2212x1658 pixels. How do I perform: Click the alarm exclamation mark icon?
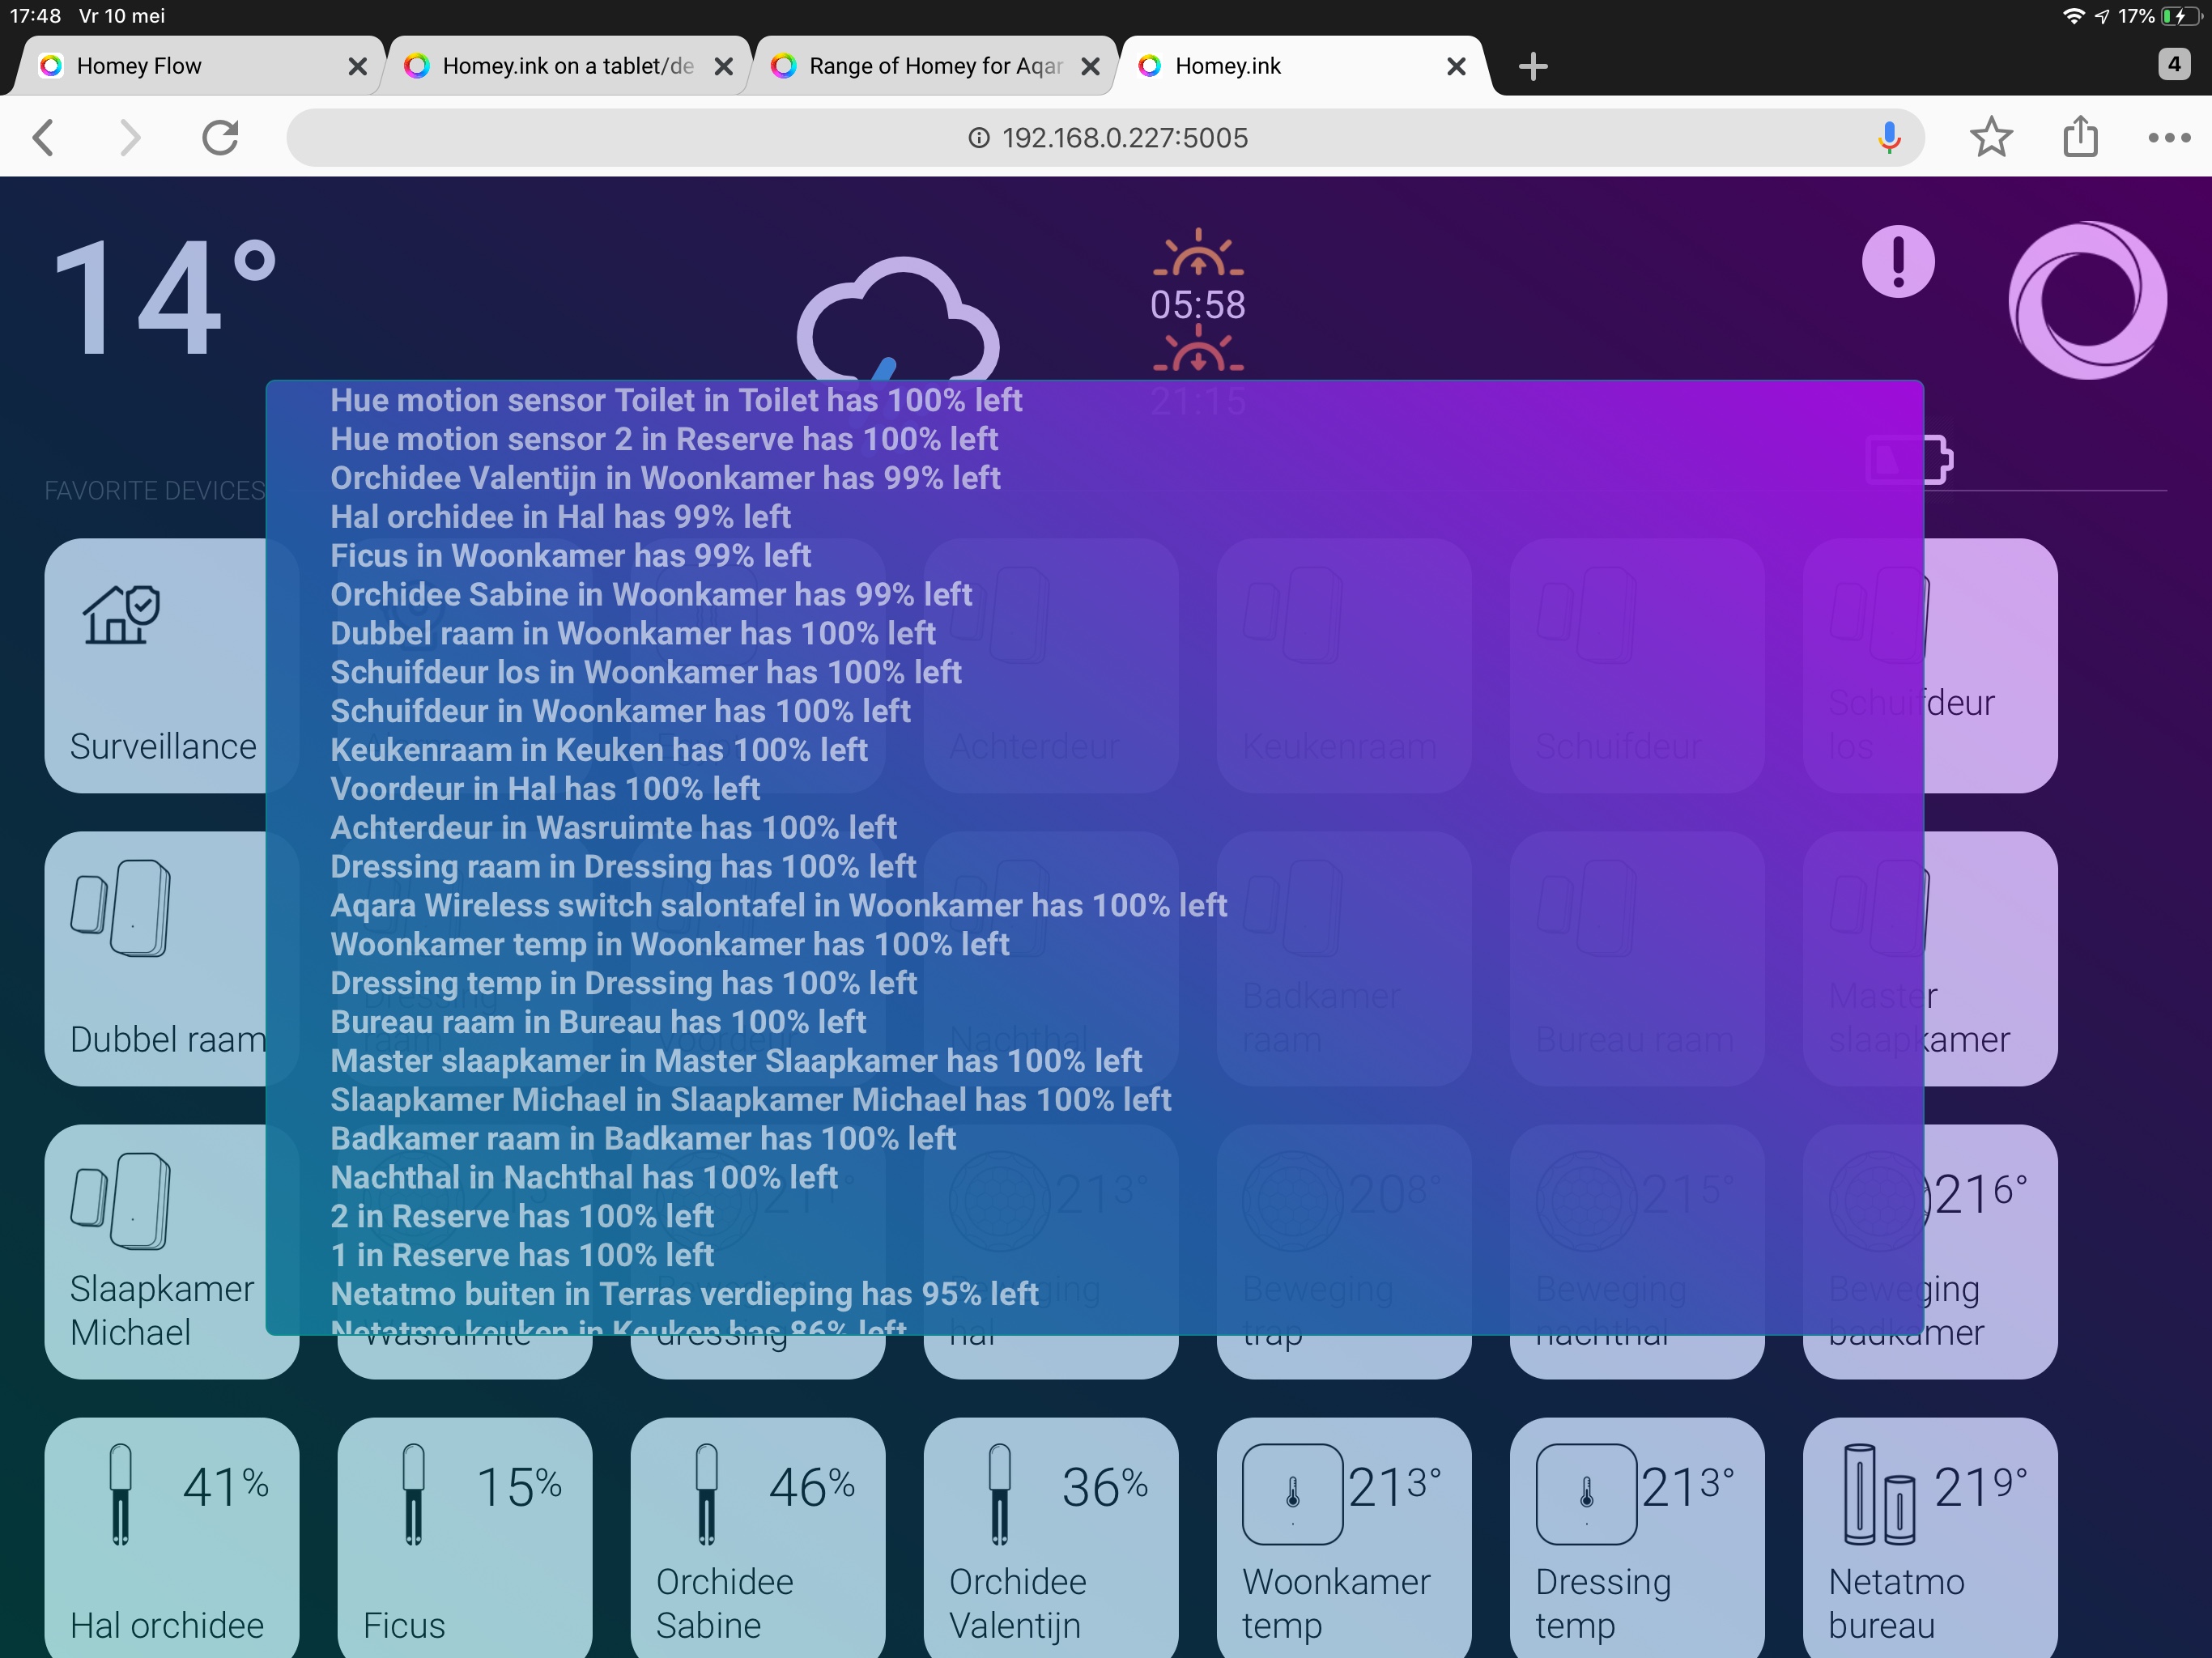1897,262
